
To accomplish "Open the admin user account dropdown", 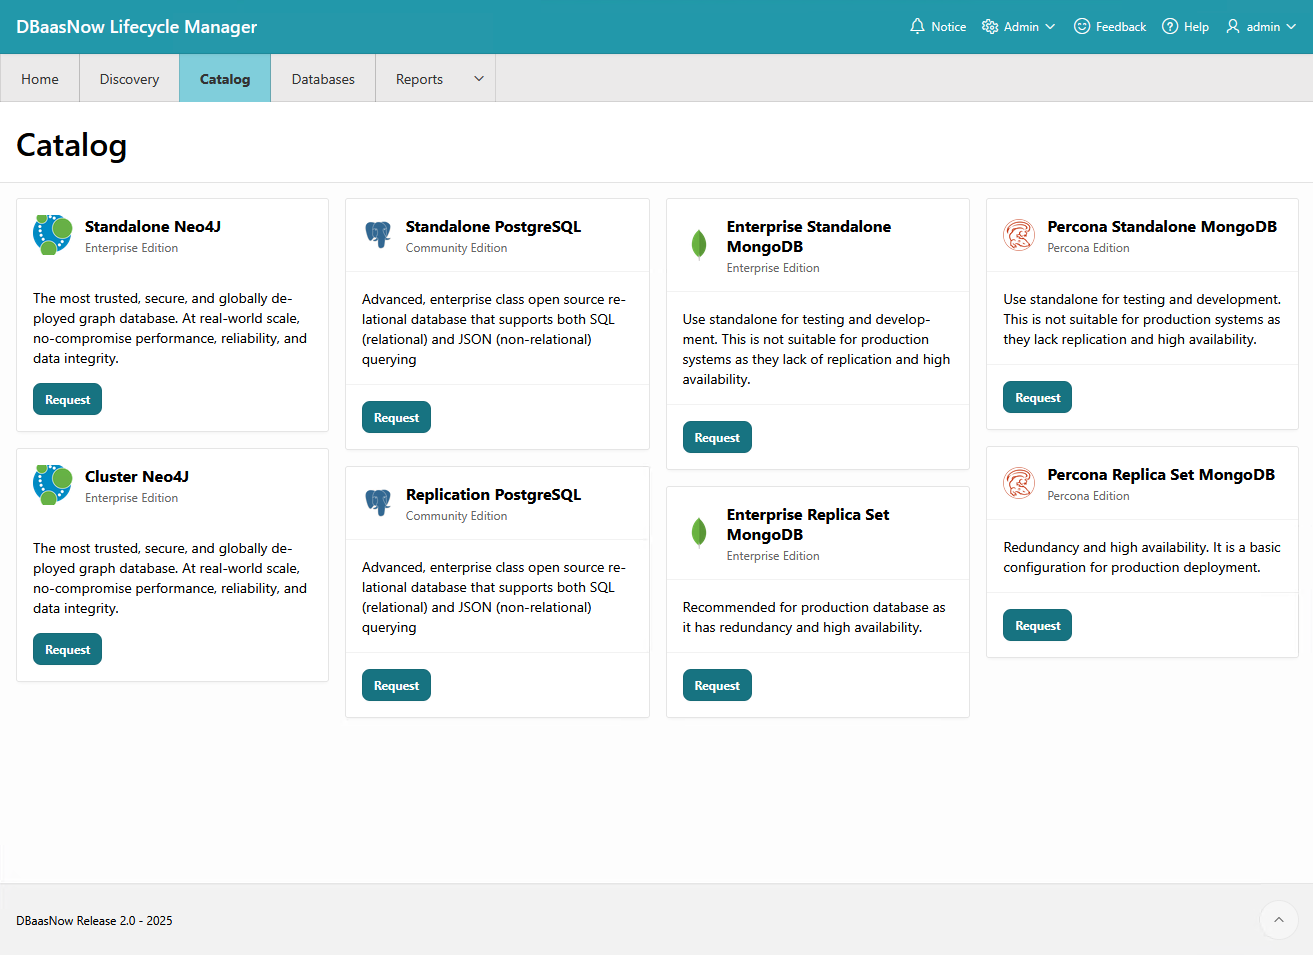I will [1261, 27].
